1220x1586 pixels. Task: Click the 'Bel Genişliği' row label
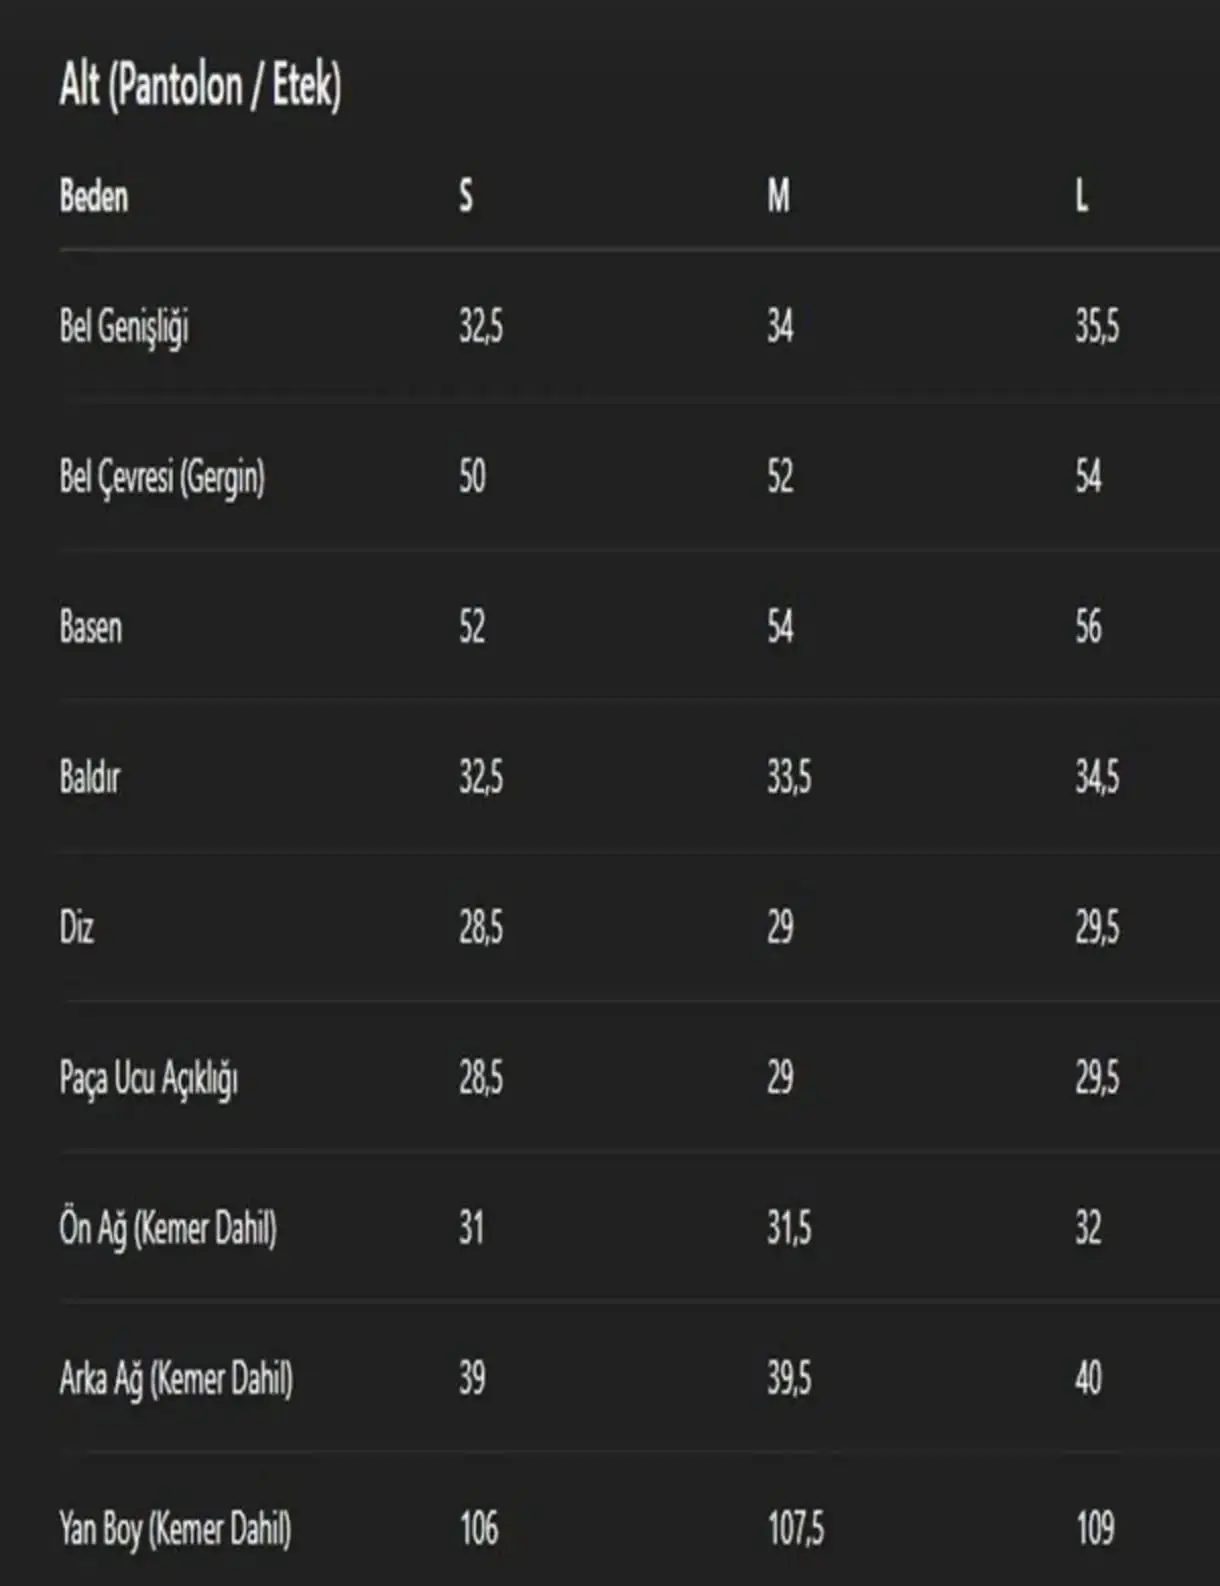(124, 327)
